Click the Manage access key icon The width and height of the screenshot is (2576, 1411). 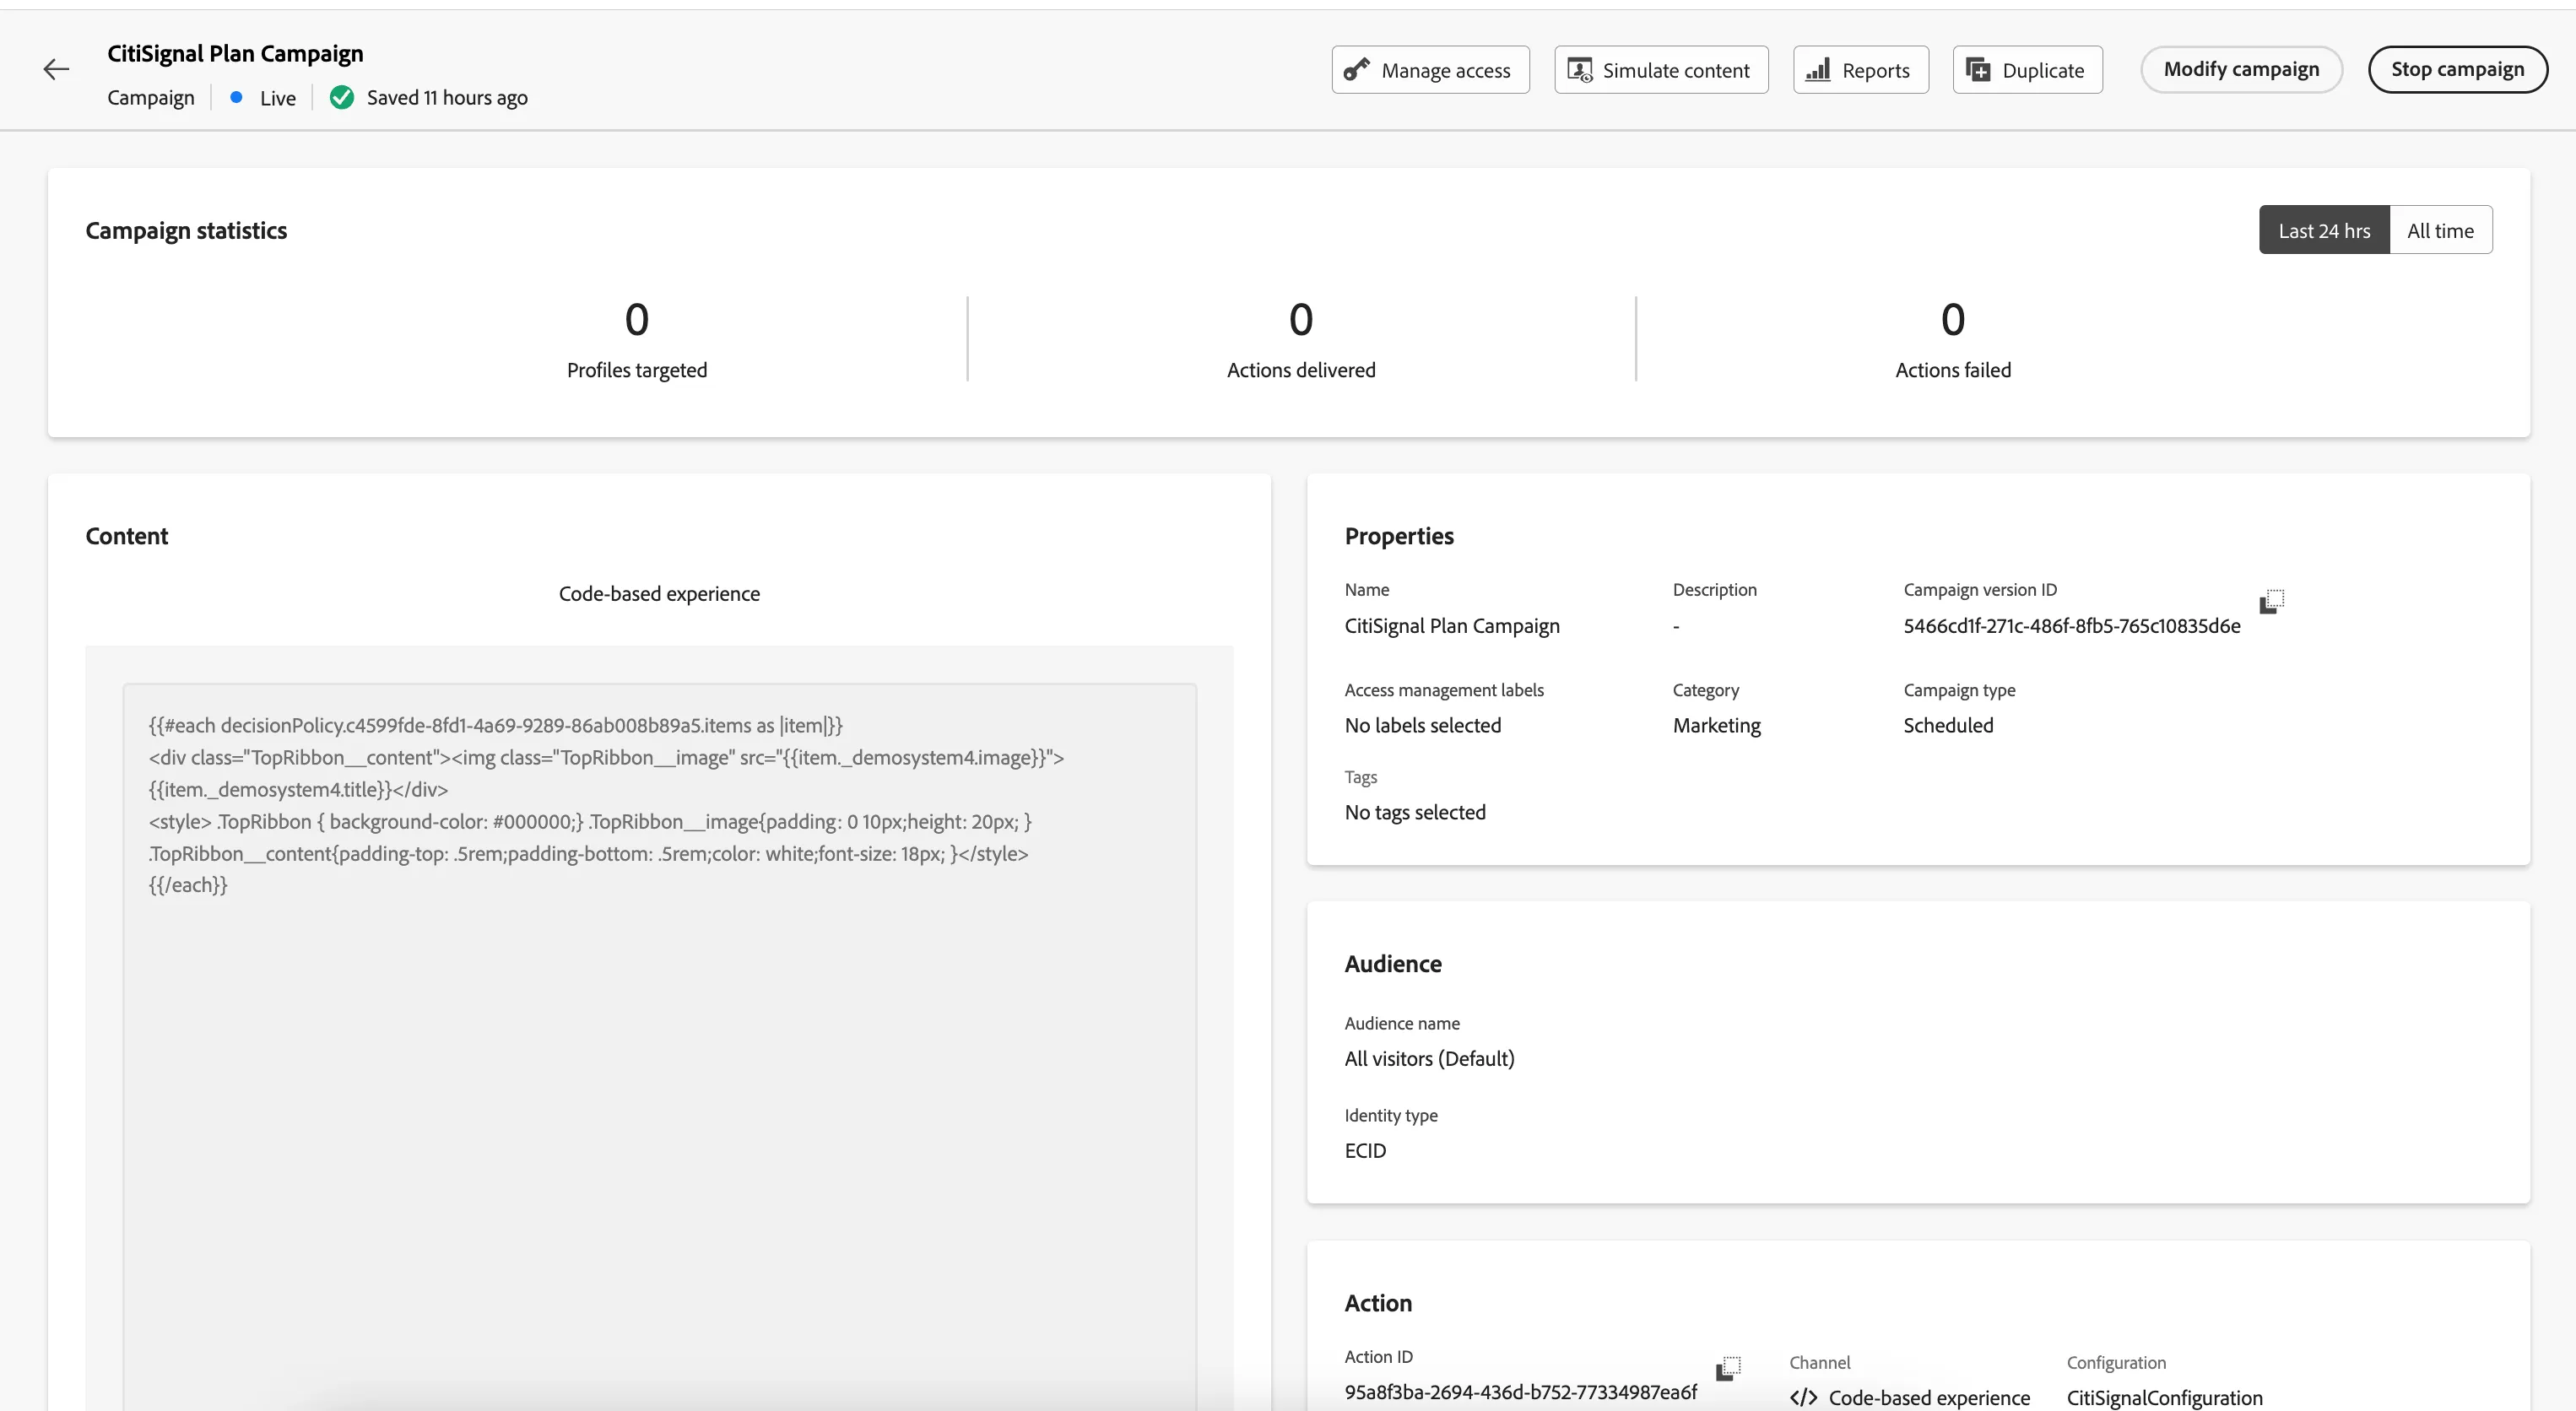(1356, 70)
